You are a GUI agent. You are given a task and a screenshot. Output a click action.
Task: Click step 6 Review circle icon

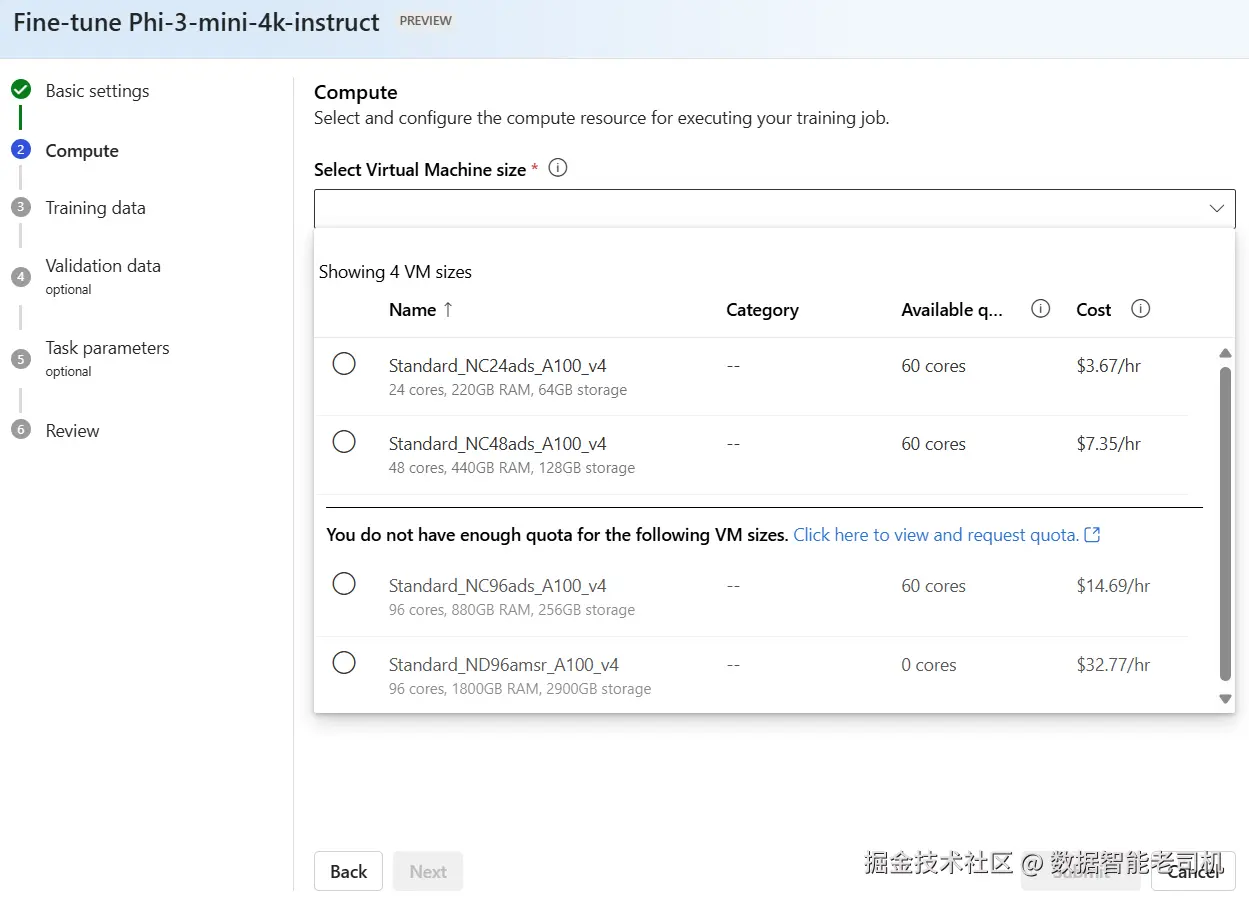tap(21, 430)
